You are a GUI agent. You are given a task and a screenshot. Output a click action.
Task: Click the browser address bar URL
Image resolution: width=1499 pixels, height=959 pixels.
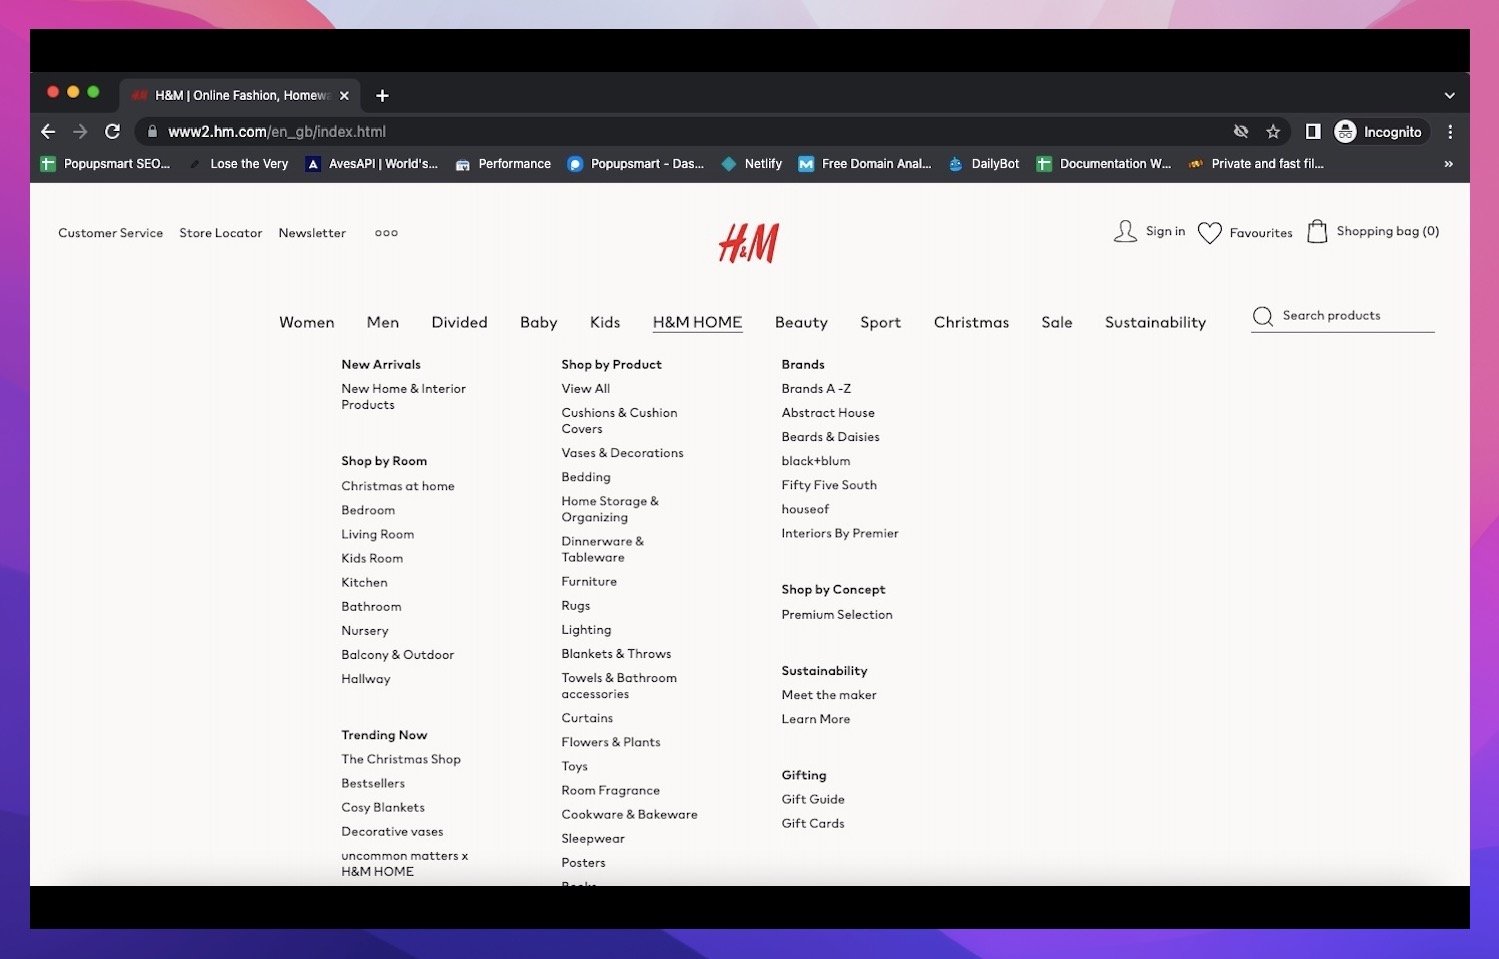pyautogui.click(x=277, y=131)
